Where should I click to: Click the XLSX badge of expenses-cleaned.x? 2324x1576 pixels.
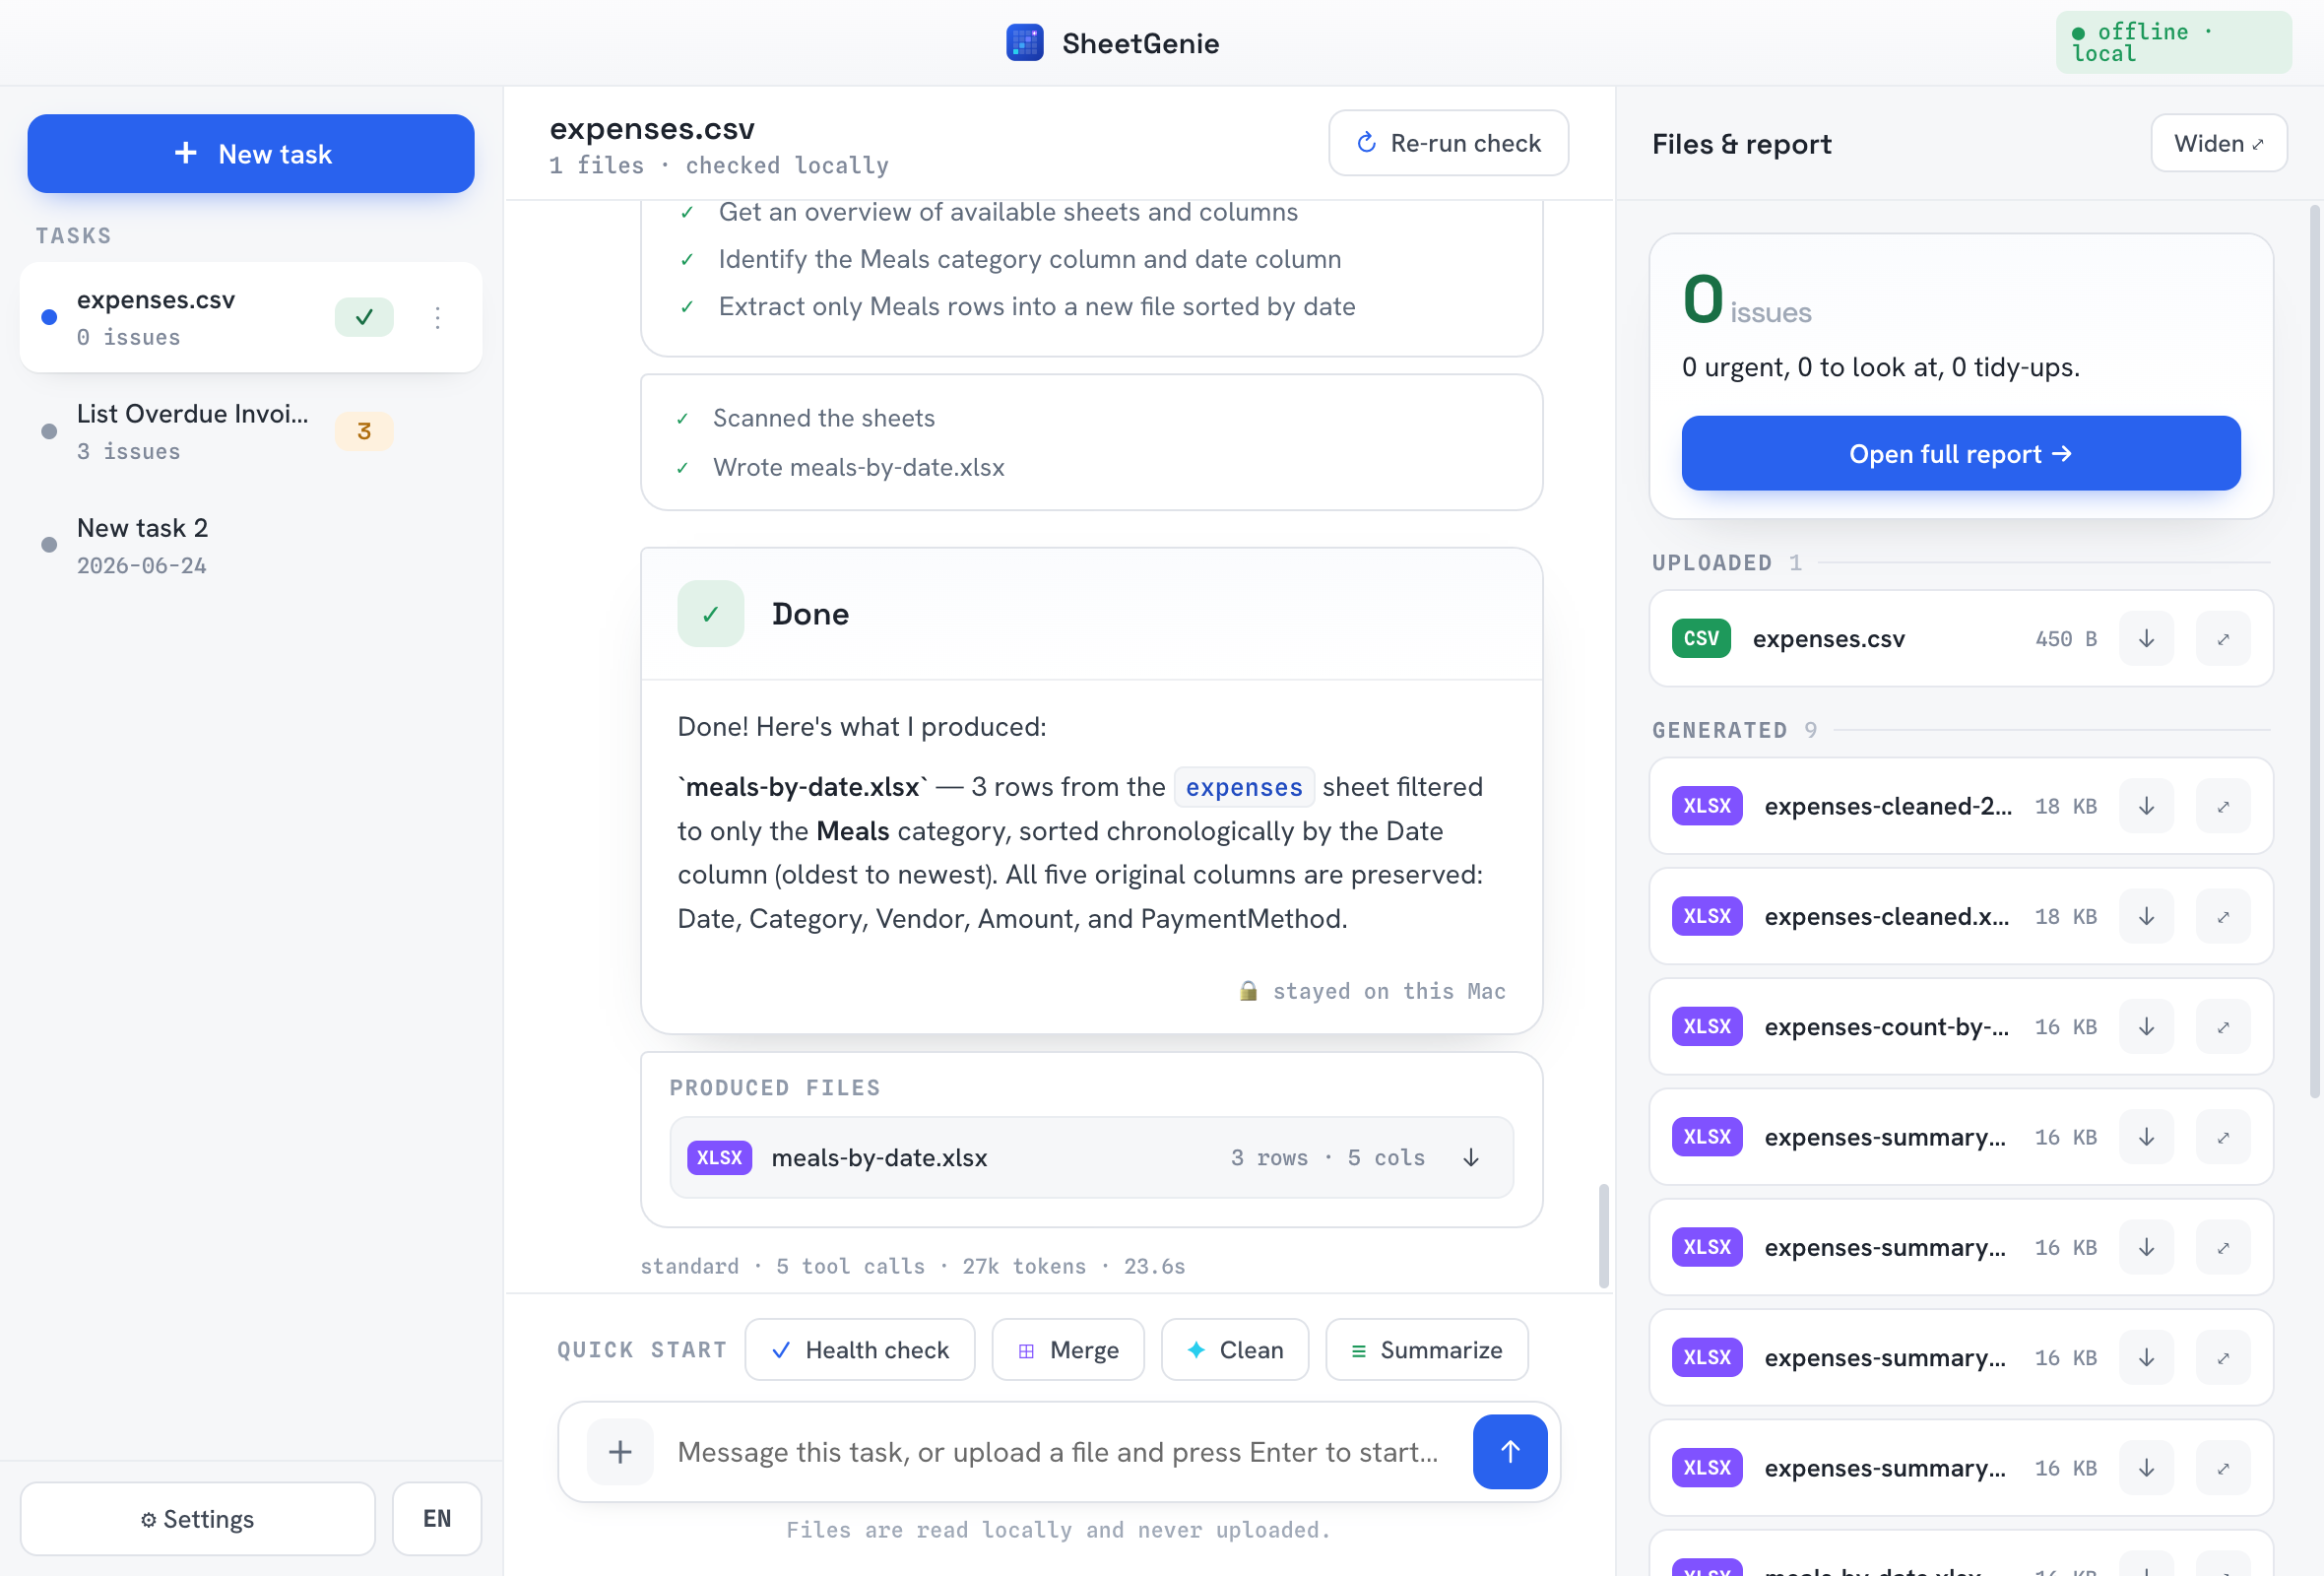pos(1707,916)
